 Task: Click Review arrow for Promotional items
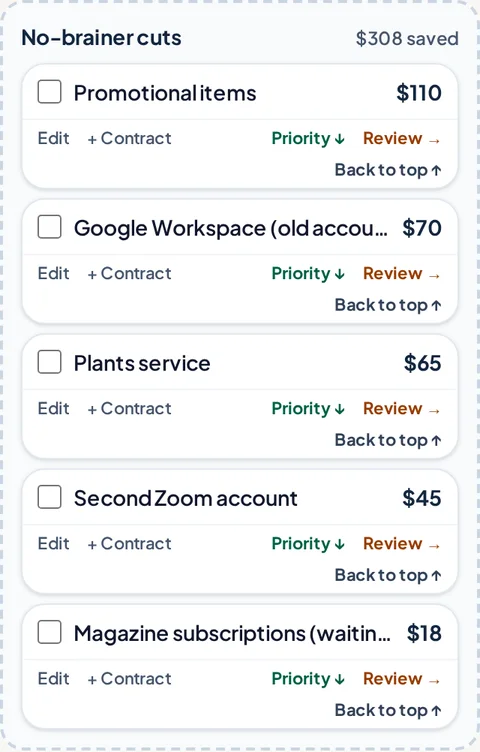coord(402,139)
